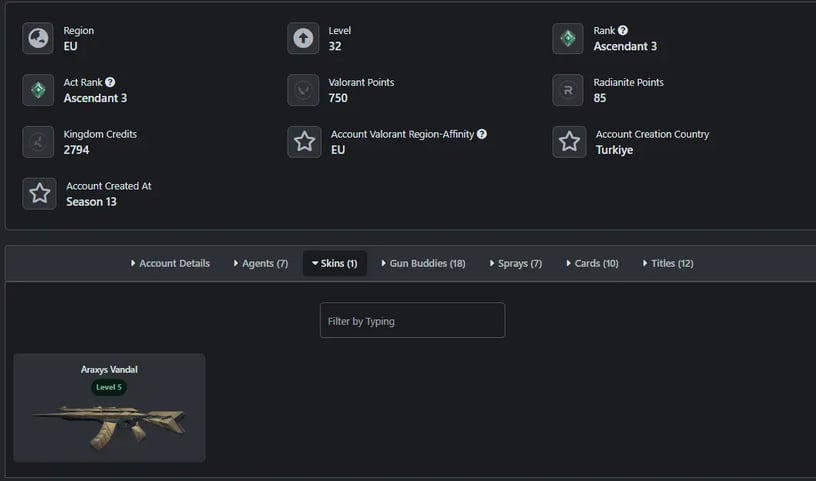The height and width of the screenshot is (481, 816).
Task: Click the Region-Affinity star icon
Action: [304, 142]
